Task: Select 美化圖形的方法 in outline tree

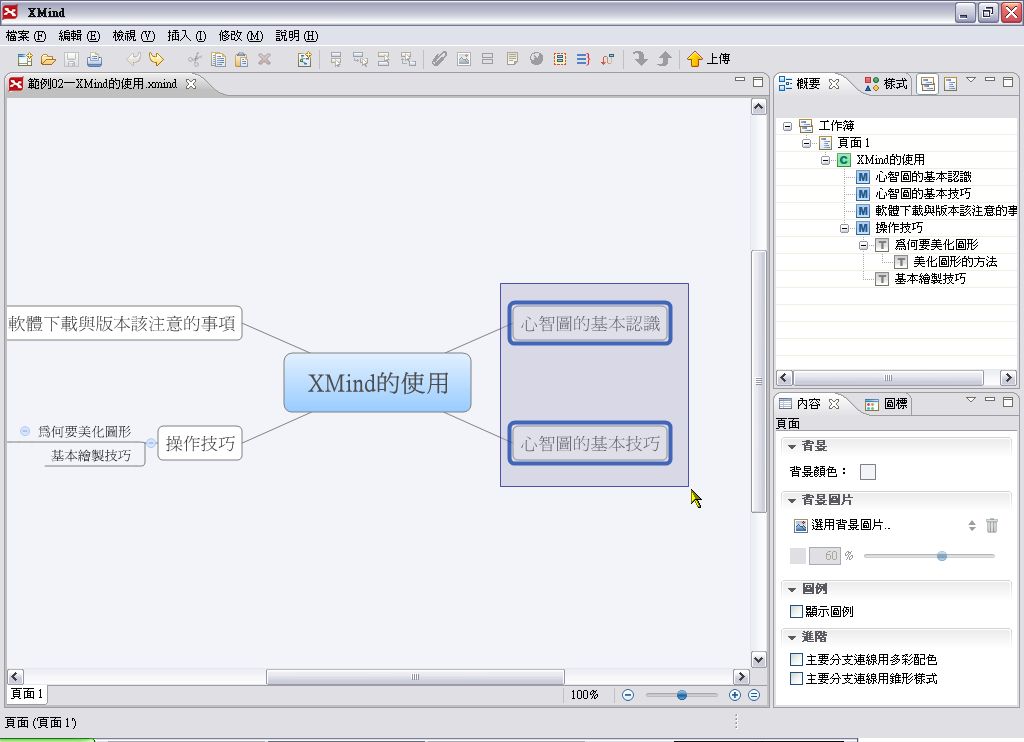Action: [955, 262]
